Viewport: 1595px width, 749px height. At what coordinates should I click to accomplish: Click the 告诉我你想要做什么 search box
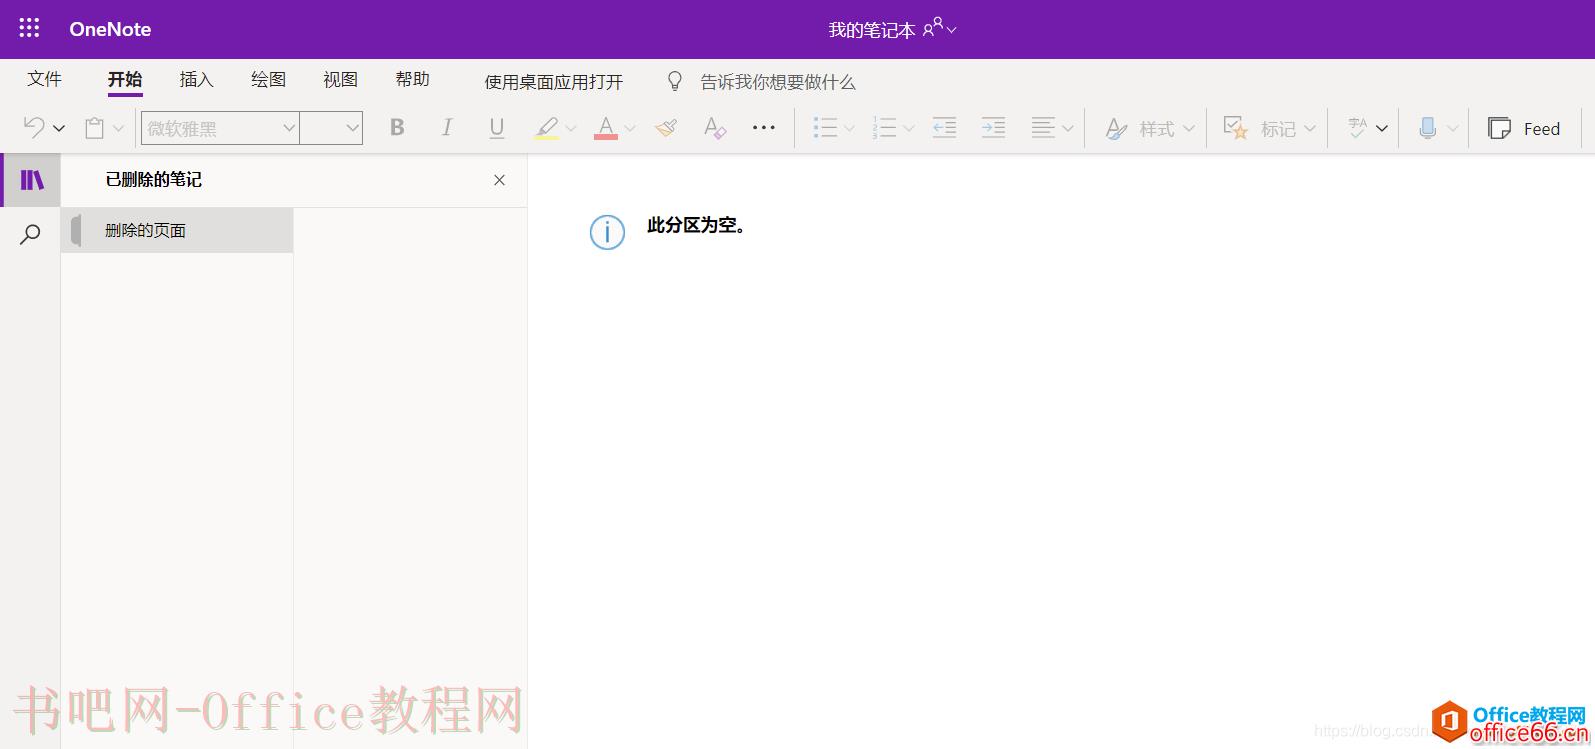point(778,82)
